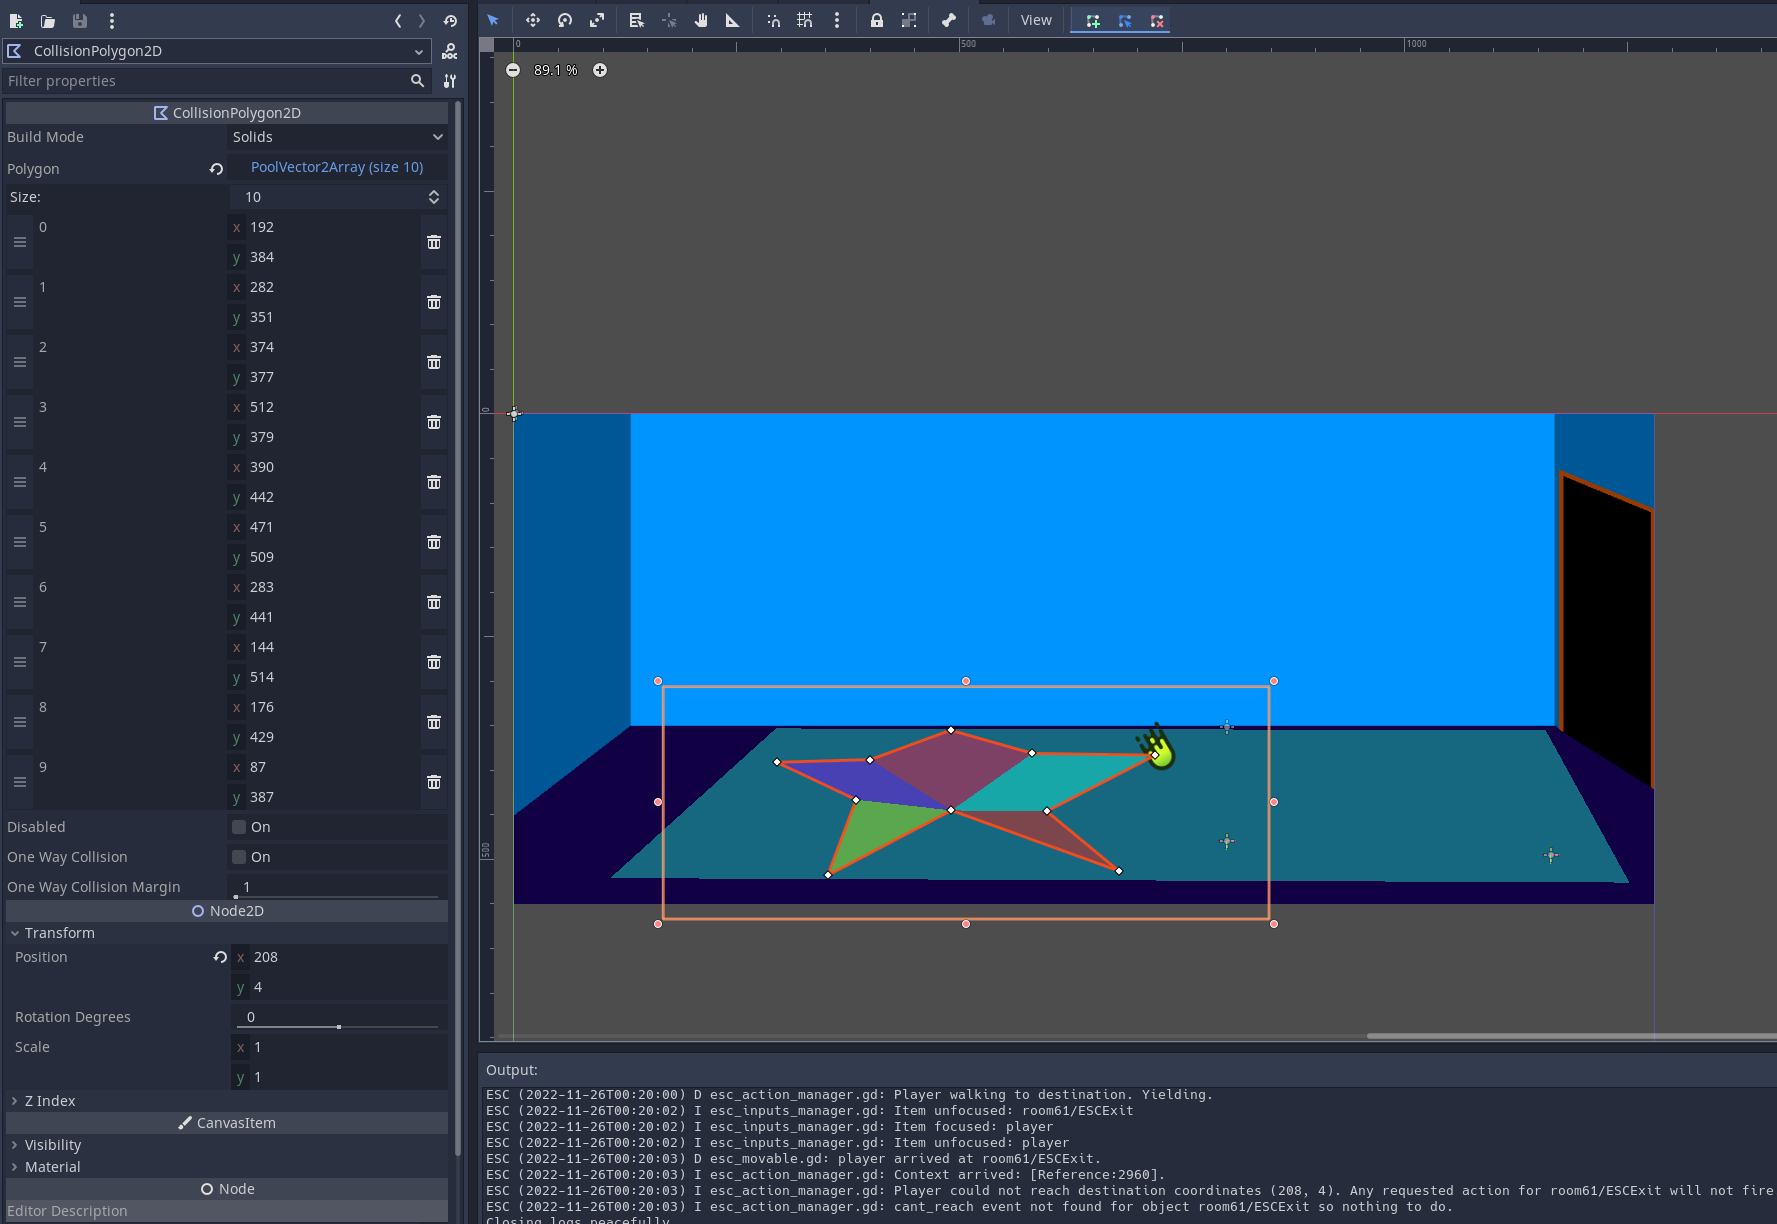Image resolution: width=1777 pixels, height=1224 pixels.
Task: Activate the Rotate tool
Action: 565,20
